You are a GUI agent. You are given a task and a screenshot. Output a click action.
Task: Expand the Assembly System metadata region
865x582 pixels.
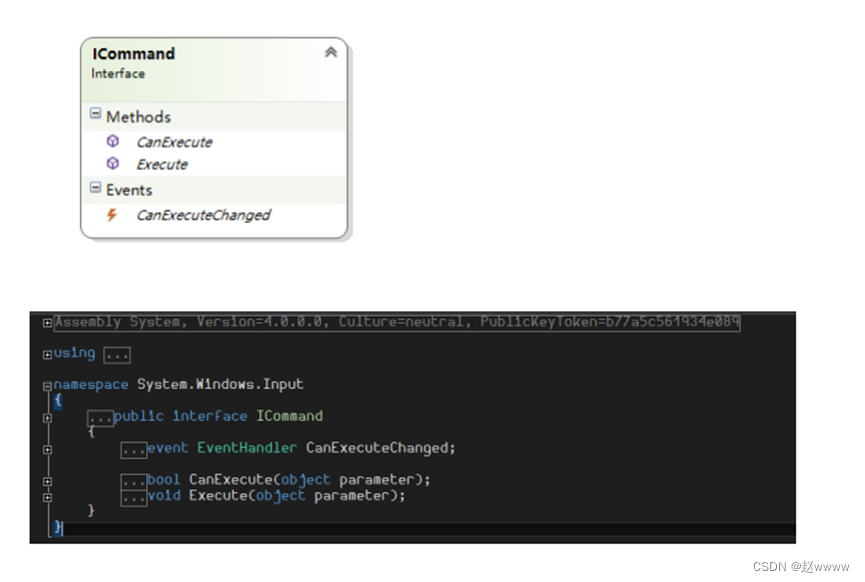point(48,322)
